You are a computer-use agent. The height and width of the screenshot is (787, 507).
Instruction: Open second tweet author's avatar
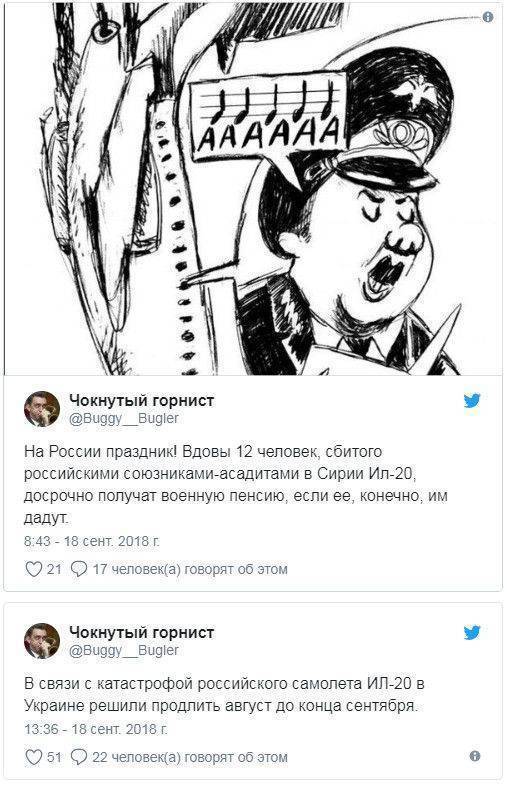(x=42, y=640)
